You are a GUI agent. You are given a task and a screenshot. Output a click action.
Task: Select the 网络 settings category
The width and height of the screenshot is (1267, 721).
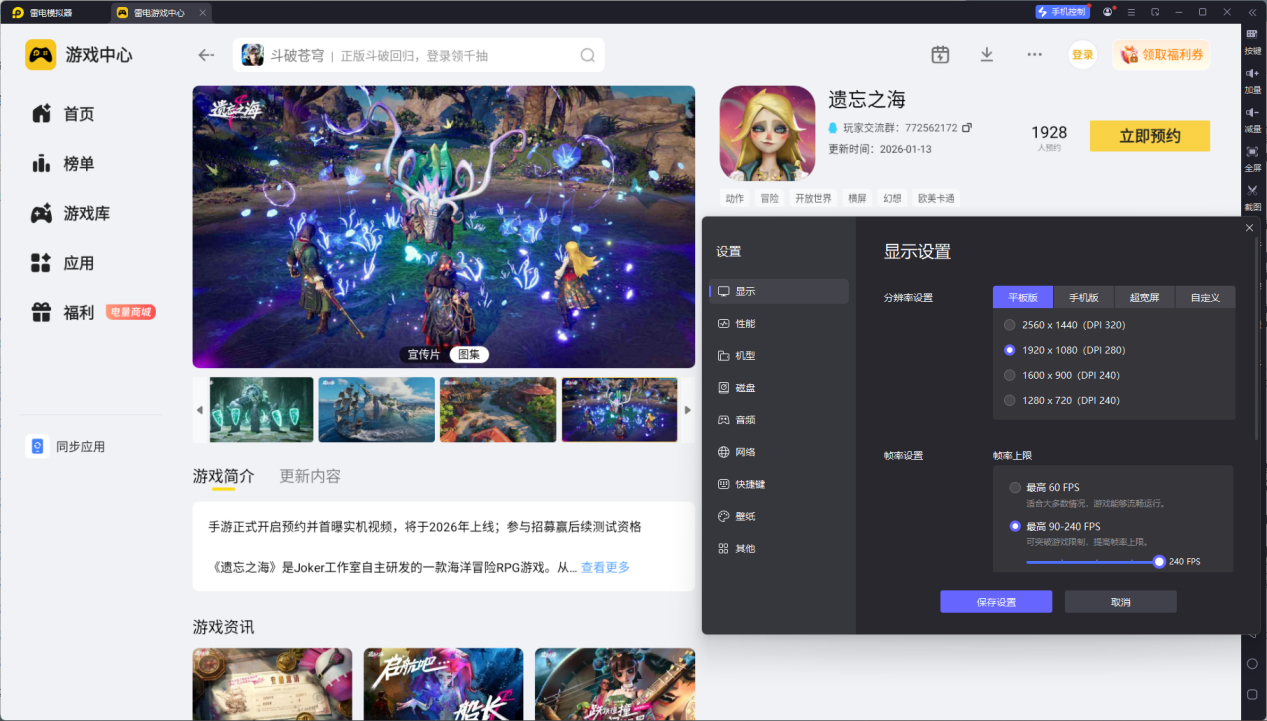779,452
